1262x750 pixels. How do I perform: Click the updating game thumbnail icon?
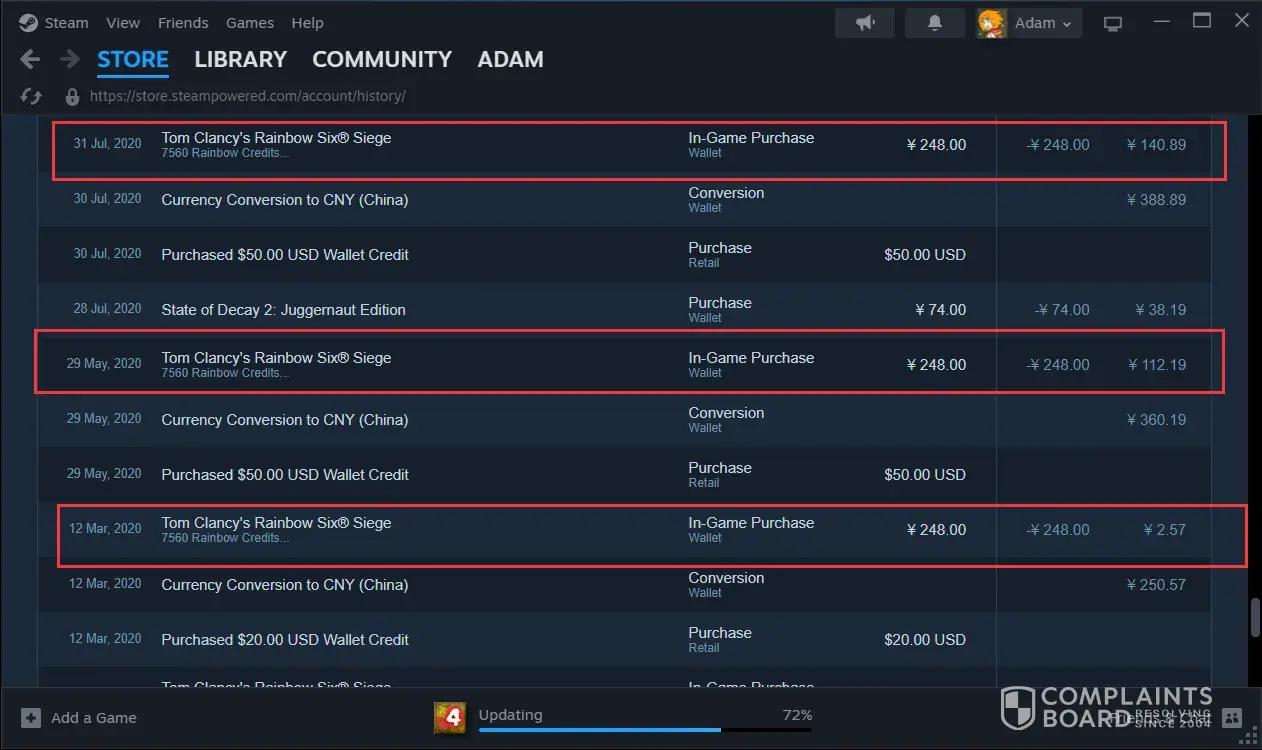click(x=450, y=717)
